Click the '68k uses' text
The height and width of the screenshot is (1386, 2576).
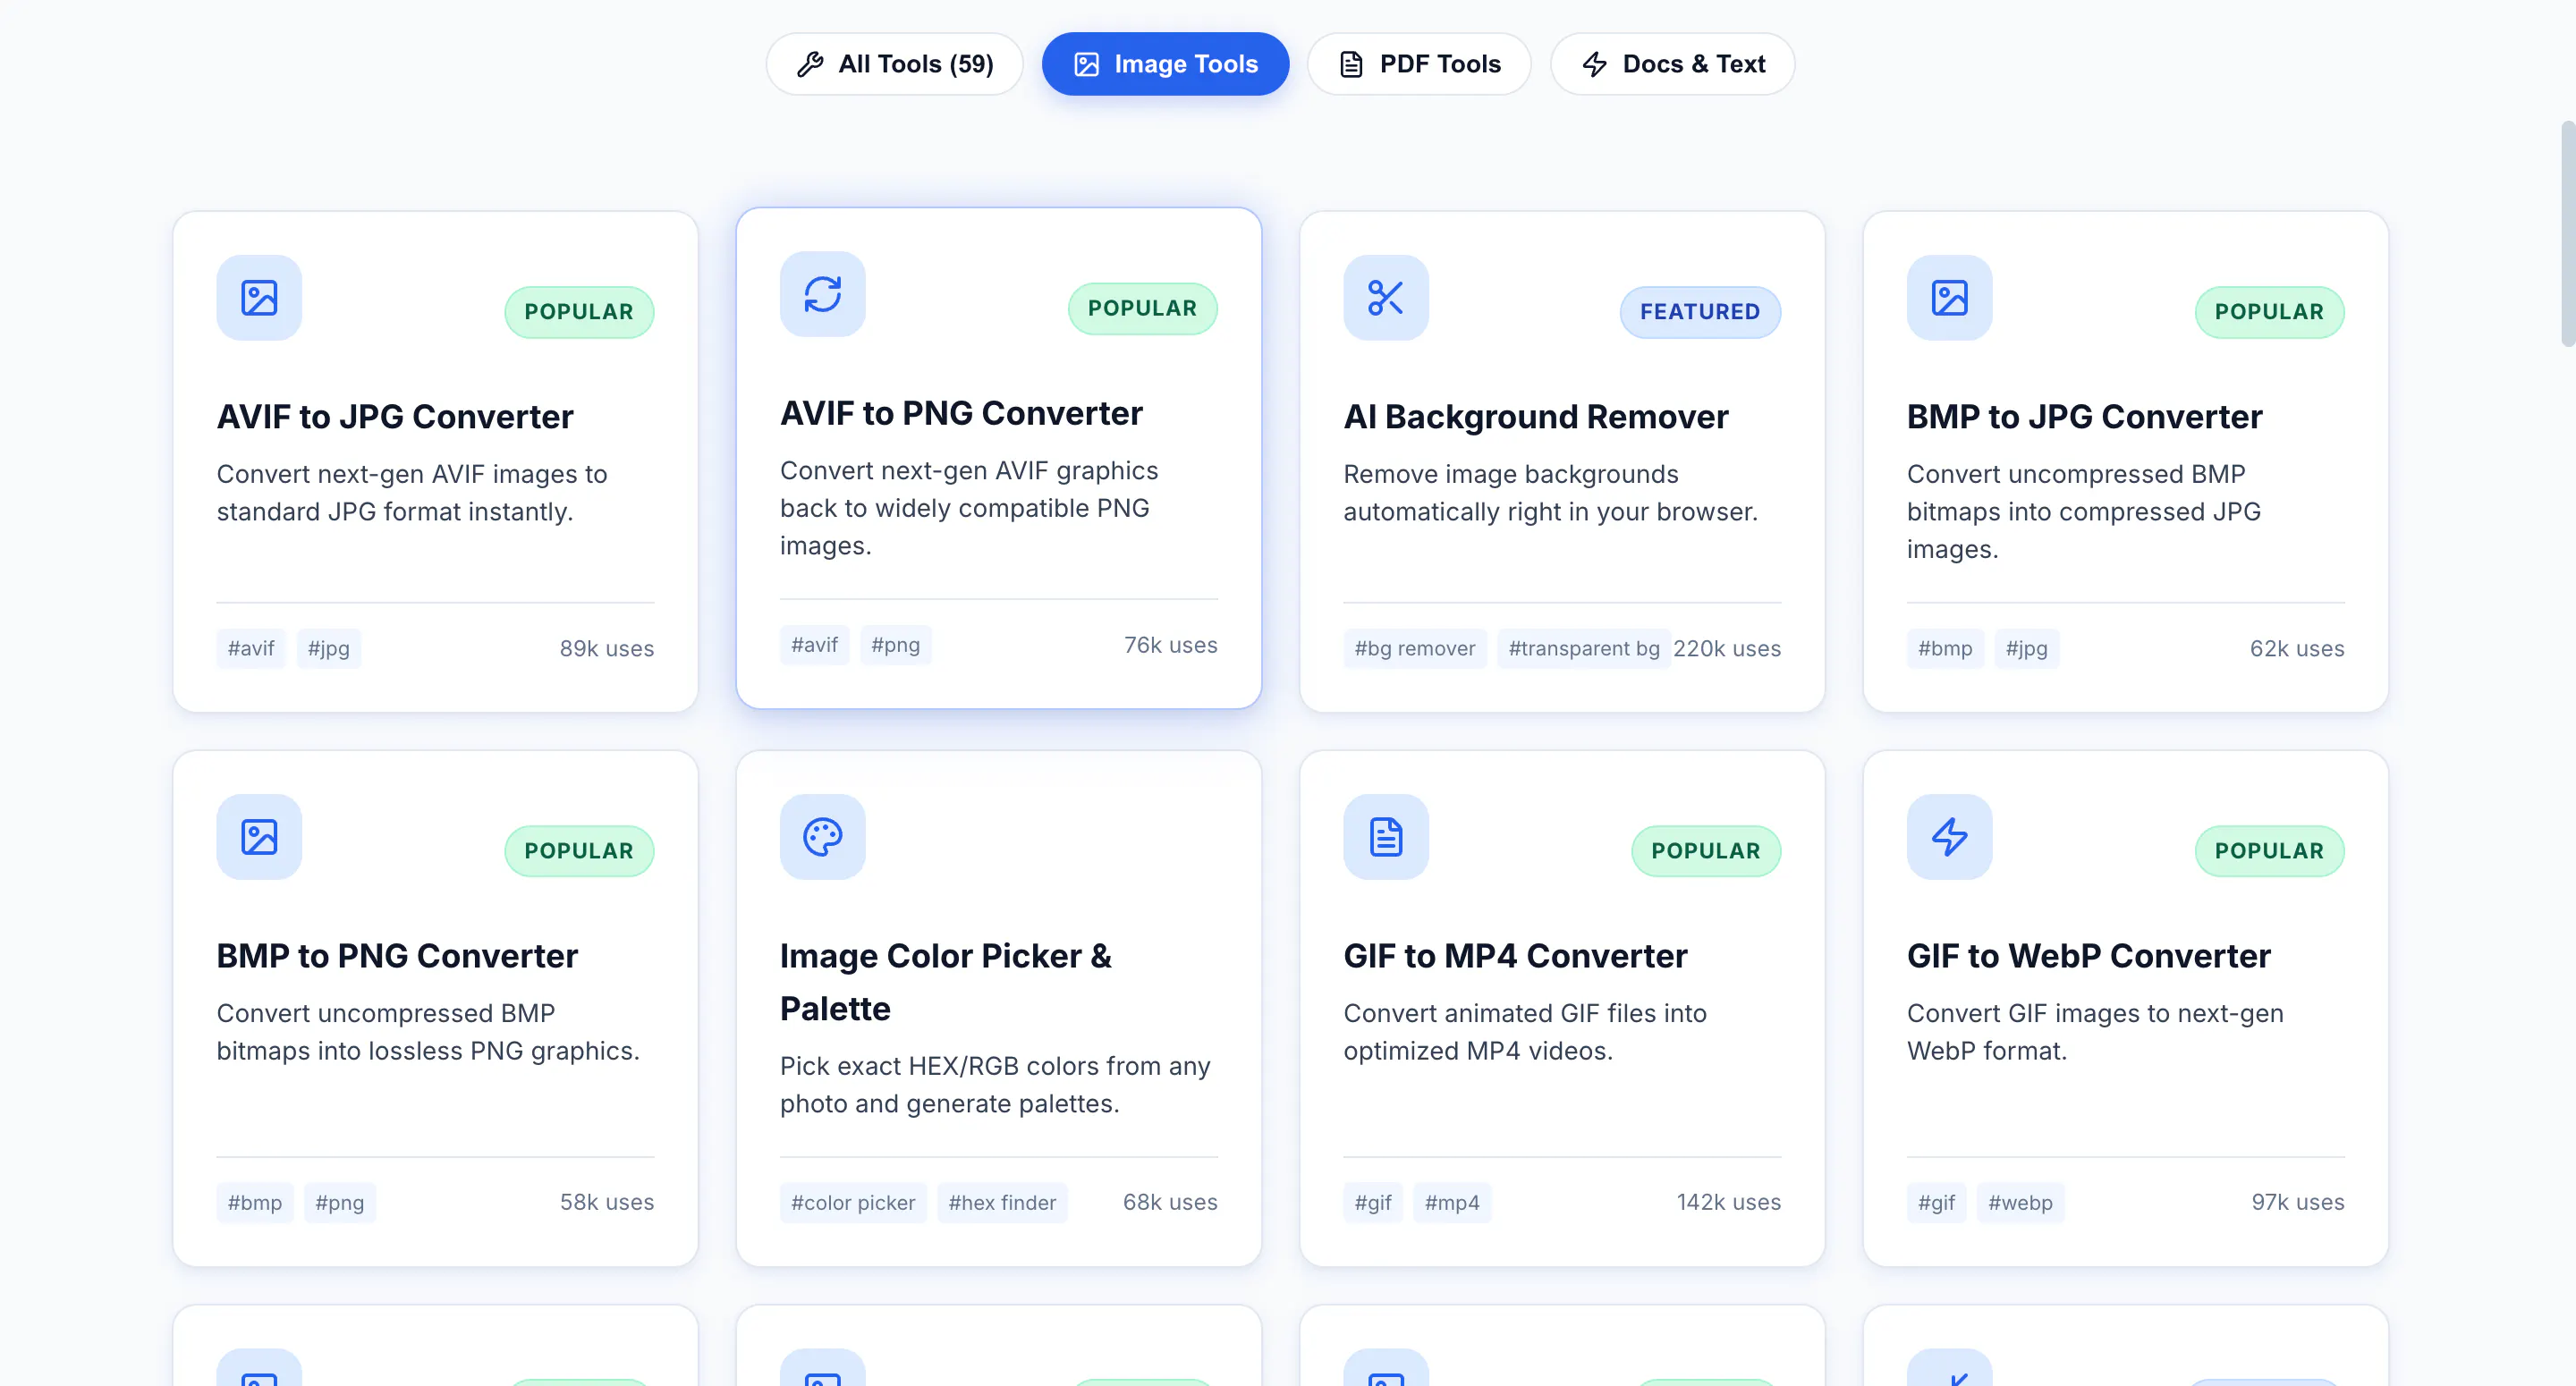(1170, 1202)
